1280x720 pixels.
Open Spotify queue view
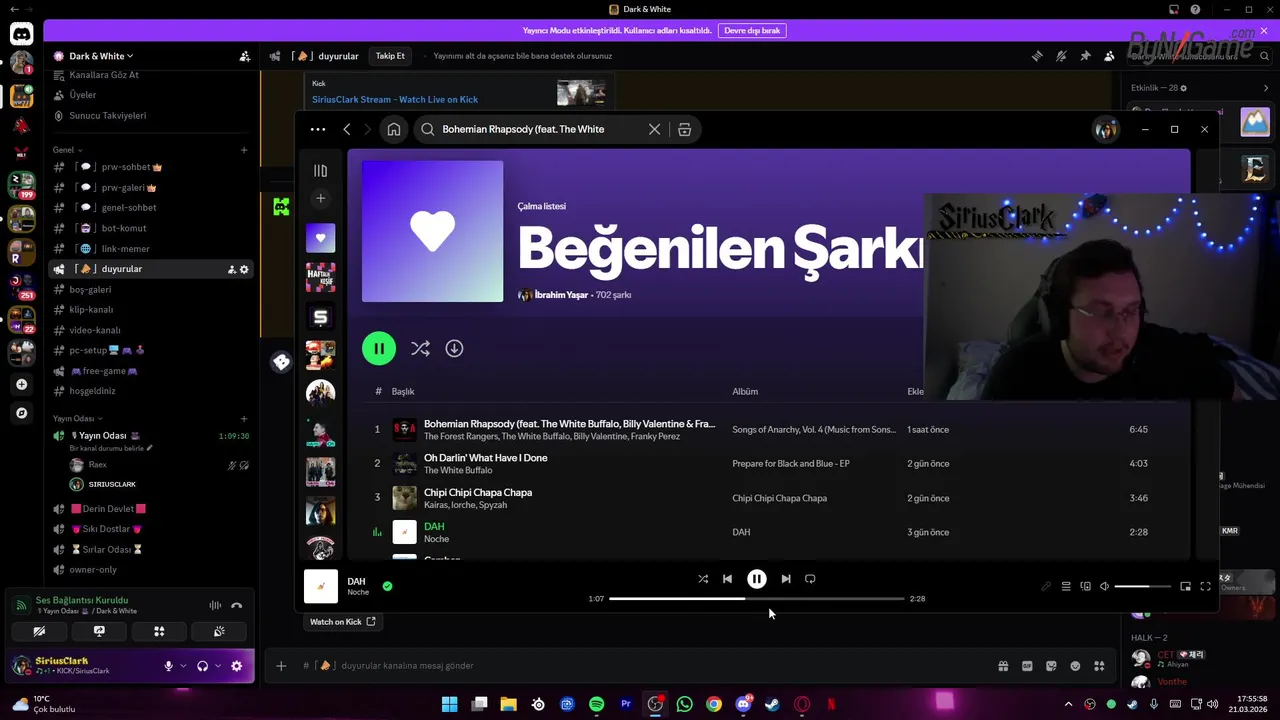pos(1066,586)
